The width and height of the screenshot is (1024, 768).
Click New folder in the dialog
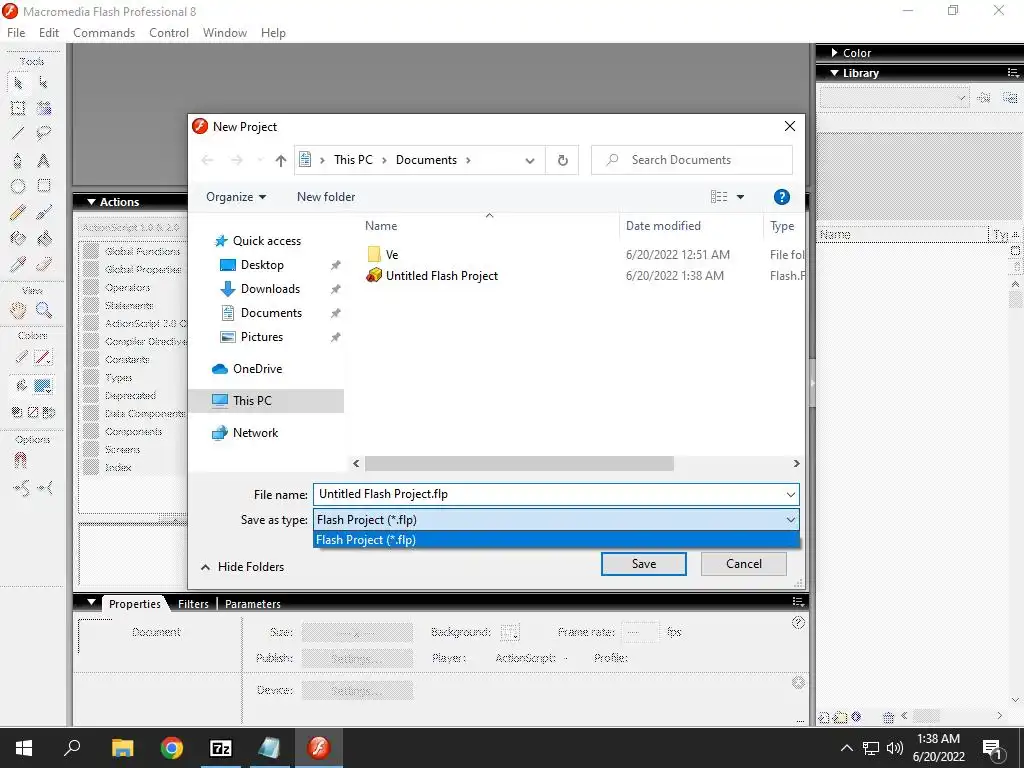point(326,197)
